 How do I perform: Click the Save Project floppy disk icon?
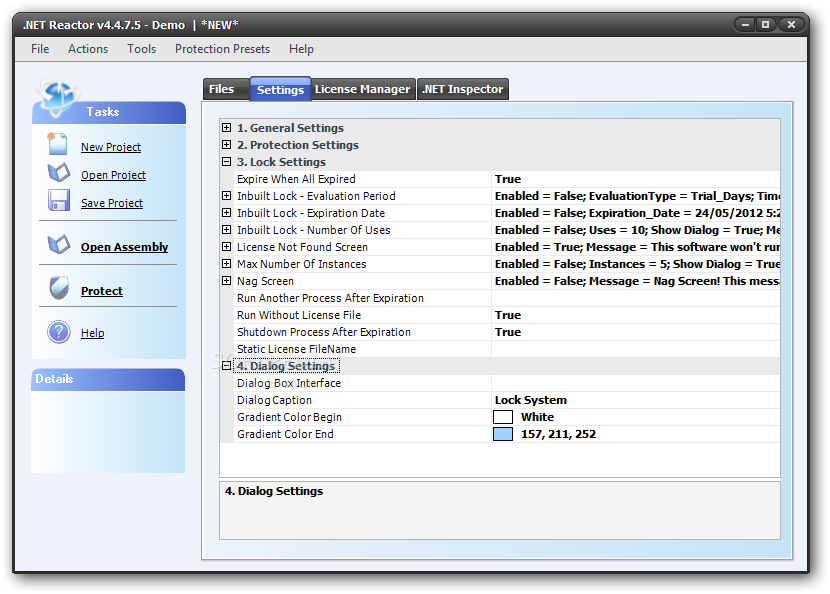58,201
